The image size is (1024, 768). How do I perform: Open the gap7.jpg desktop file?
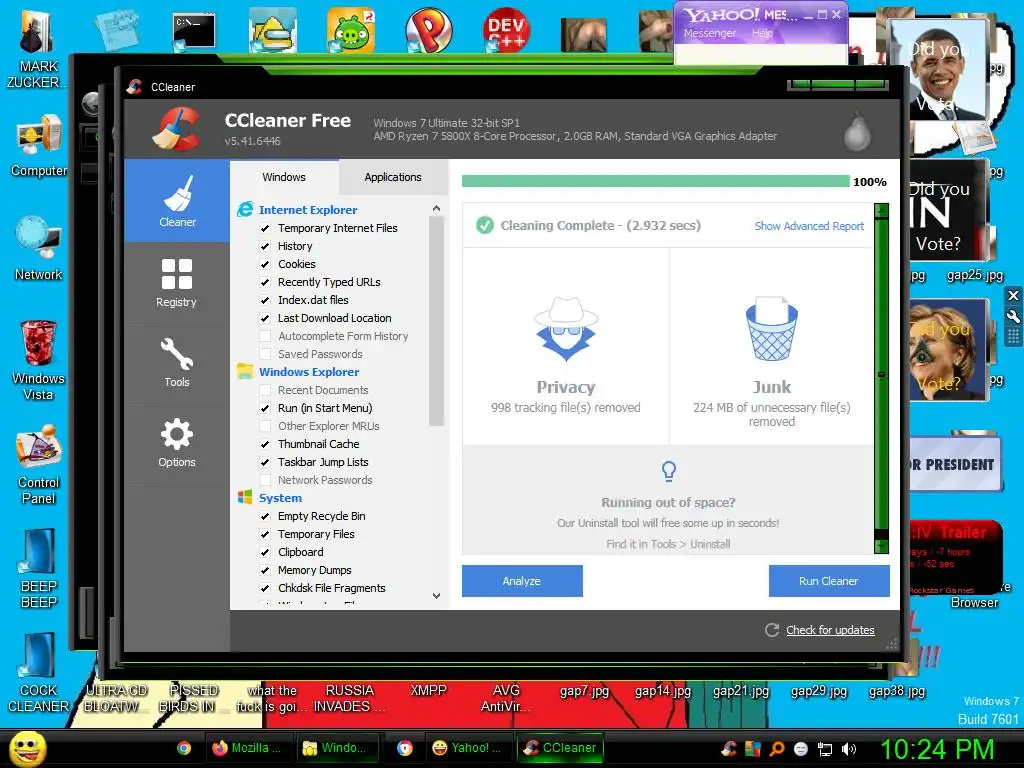click(x=584, y=690)
